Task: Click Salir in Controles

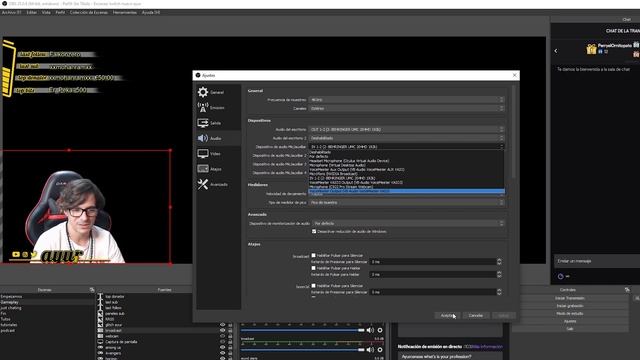Action: click(x=570, y=329)
